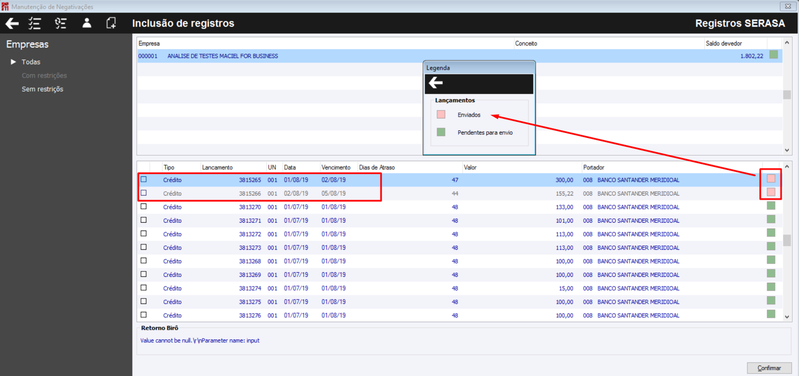Click the numbered list icon in the top toolbar
The image size is (800, 376).
61,23
